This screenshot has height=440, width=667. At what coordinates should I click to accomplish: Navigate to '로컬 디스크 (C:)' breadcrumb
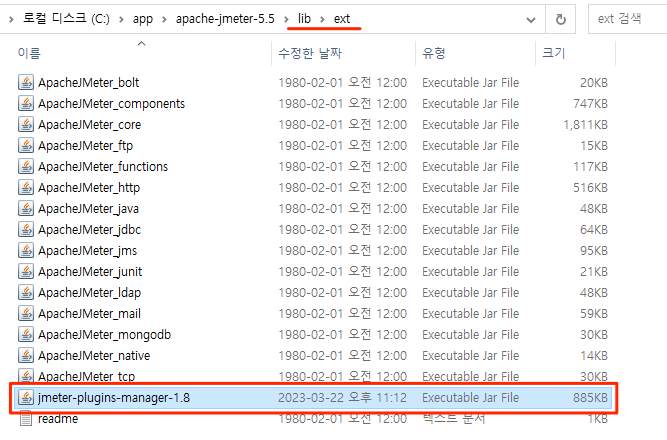pyautogui.click(x=66, y=19)
